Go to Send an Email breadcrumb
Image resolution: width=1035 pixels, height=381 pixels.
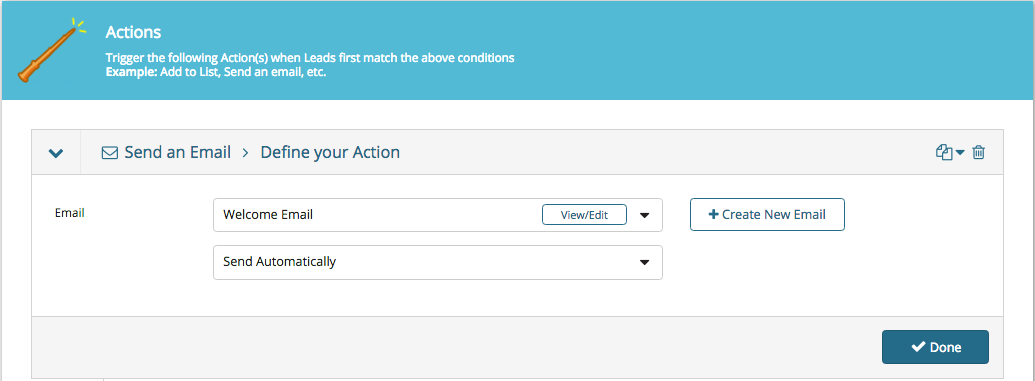(178, 153)
